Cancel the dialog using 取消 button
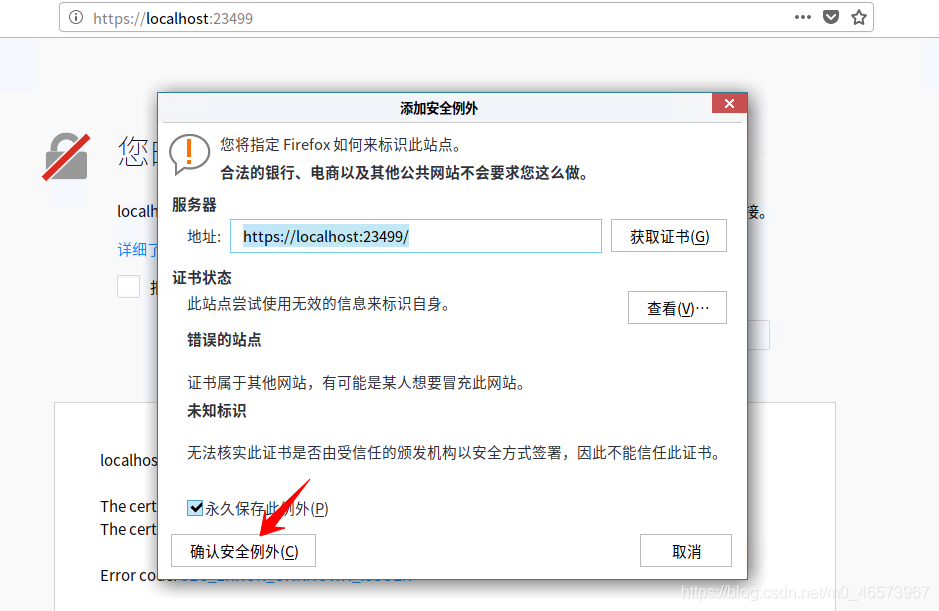Image resolution: width=939 pixels, height=611 pixels. click(686, 550)
